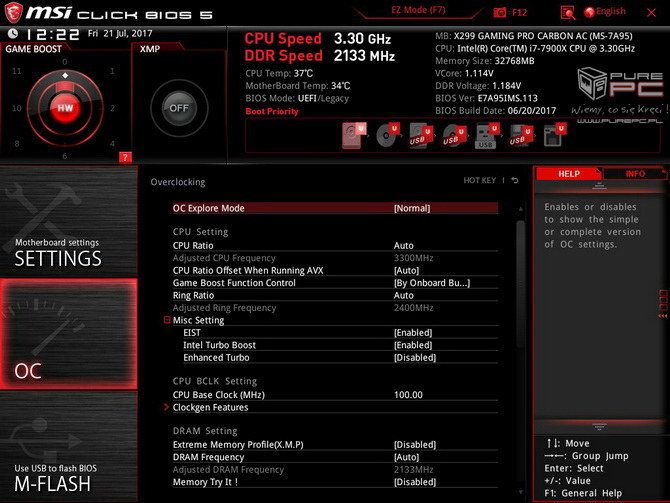Toggle the GAME BOOST HW knob

tap(65, 108)
